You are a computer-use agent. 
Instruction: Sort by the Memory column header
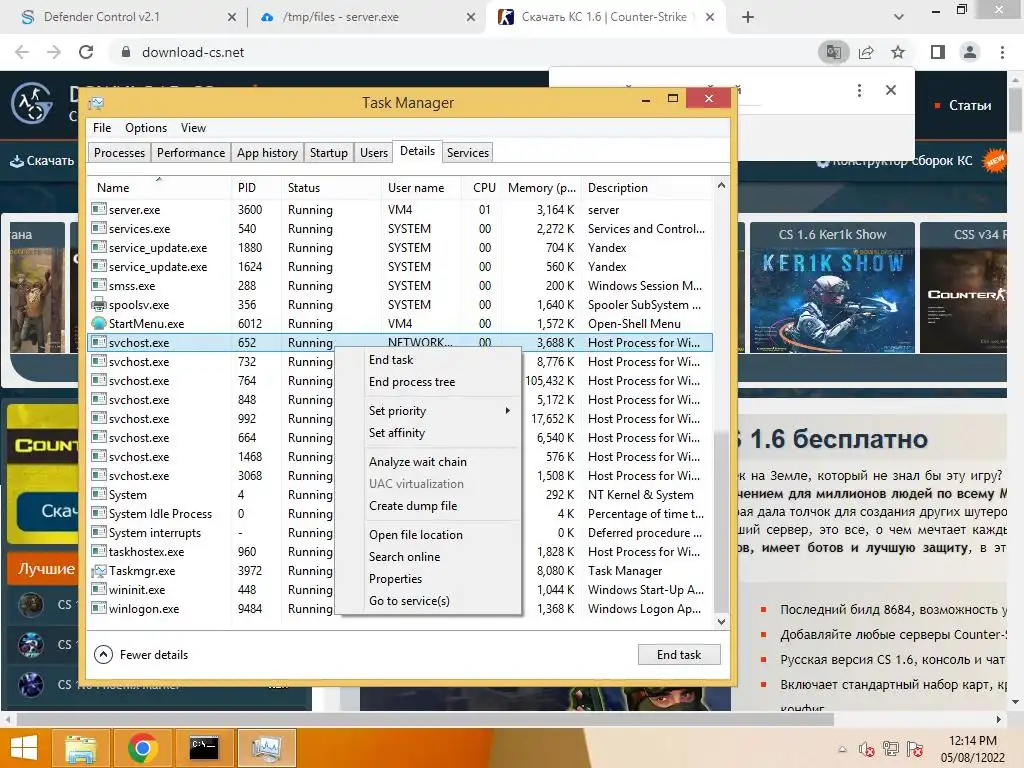(x=541, y=187)
